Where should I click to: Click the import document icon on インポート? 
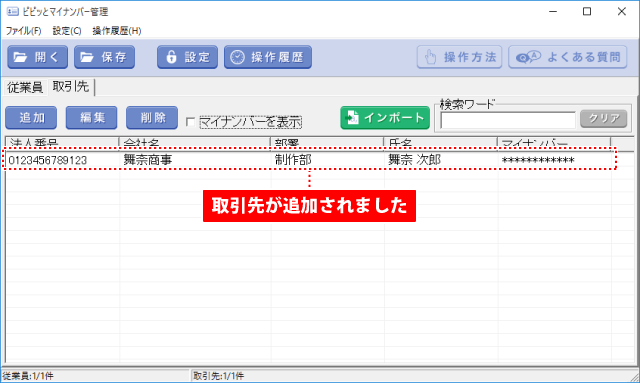(352, 118)
